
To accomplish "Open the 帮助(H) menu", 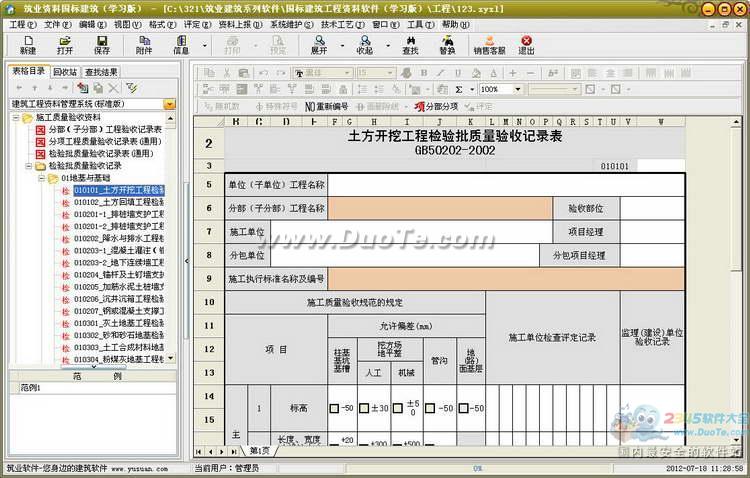I will [x=455, y=24].
